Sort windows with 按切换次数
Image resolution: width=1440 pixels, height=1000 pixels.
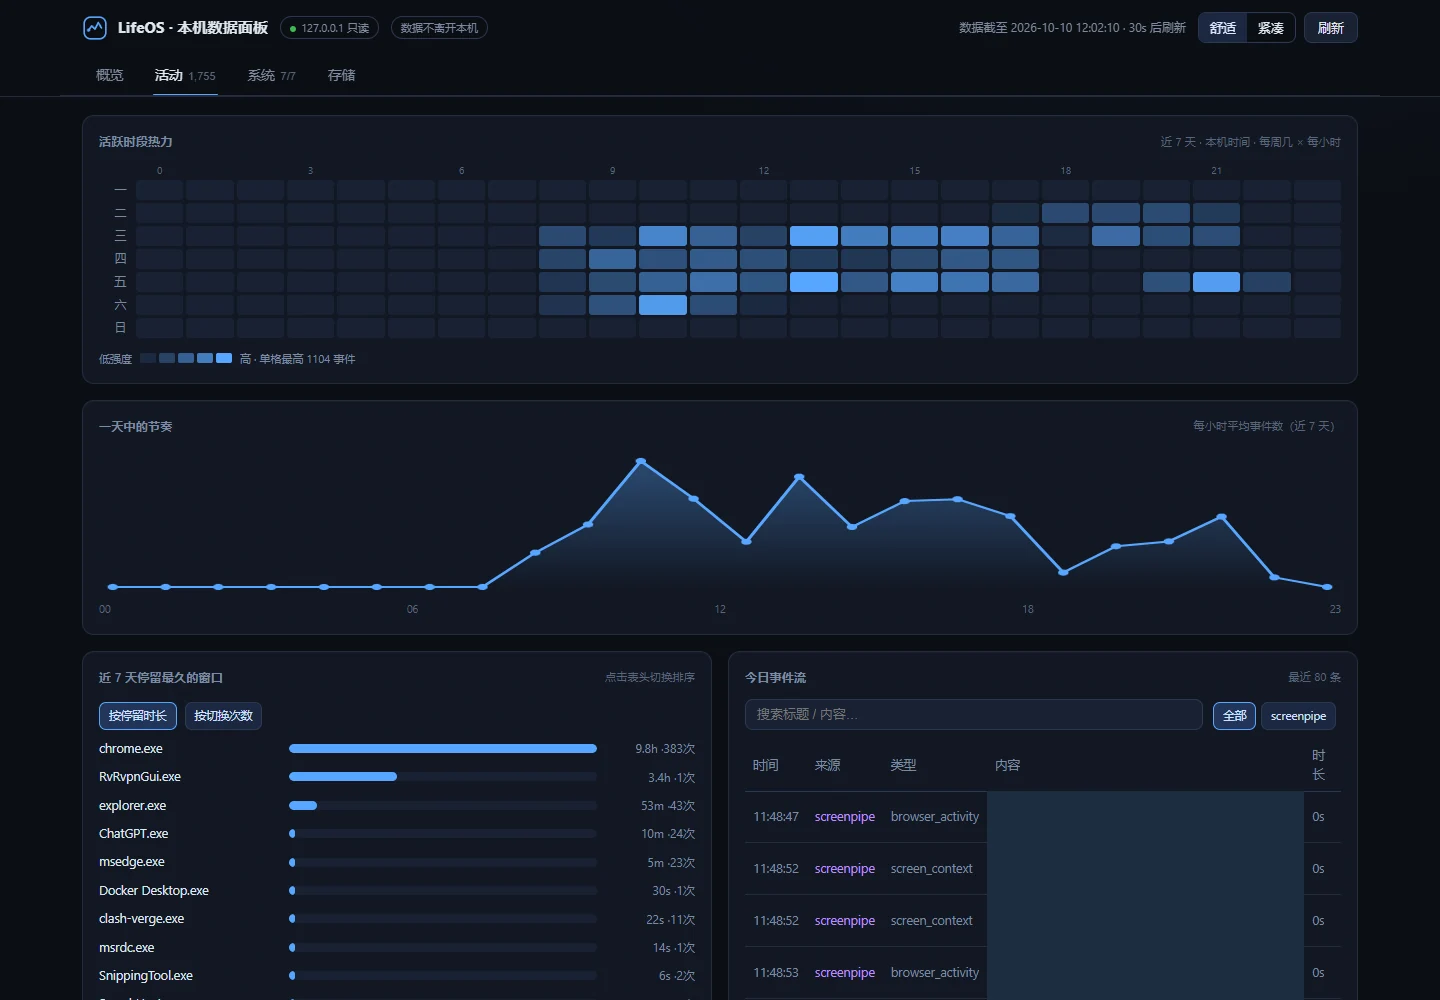(x=223, y=716)
